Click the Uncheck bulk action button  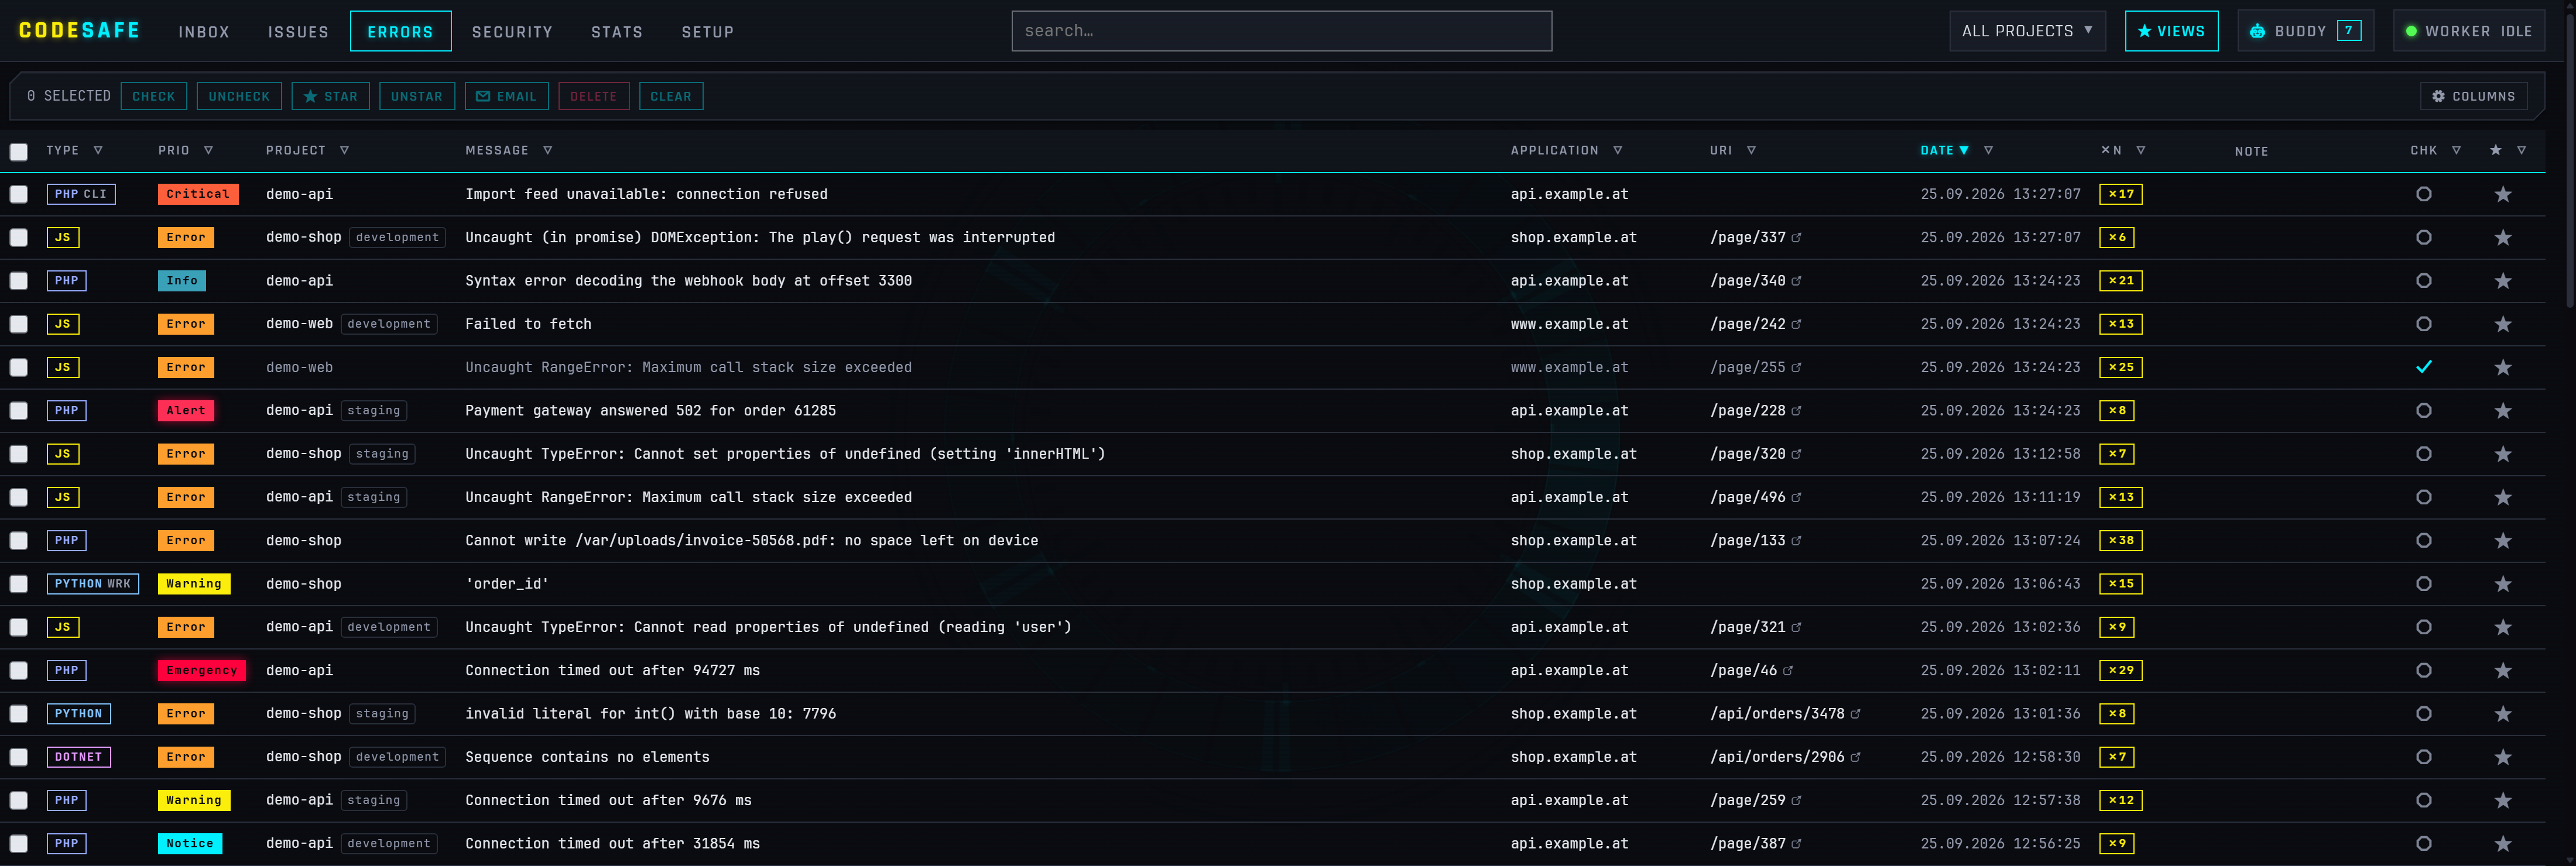[239, 96]
